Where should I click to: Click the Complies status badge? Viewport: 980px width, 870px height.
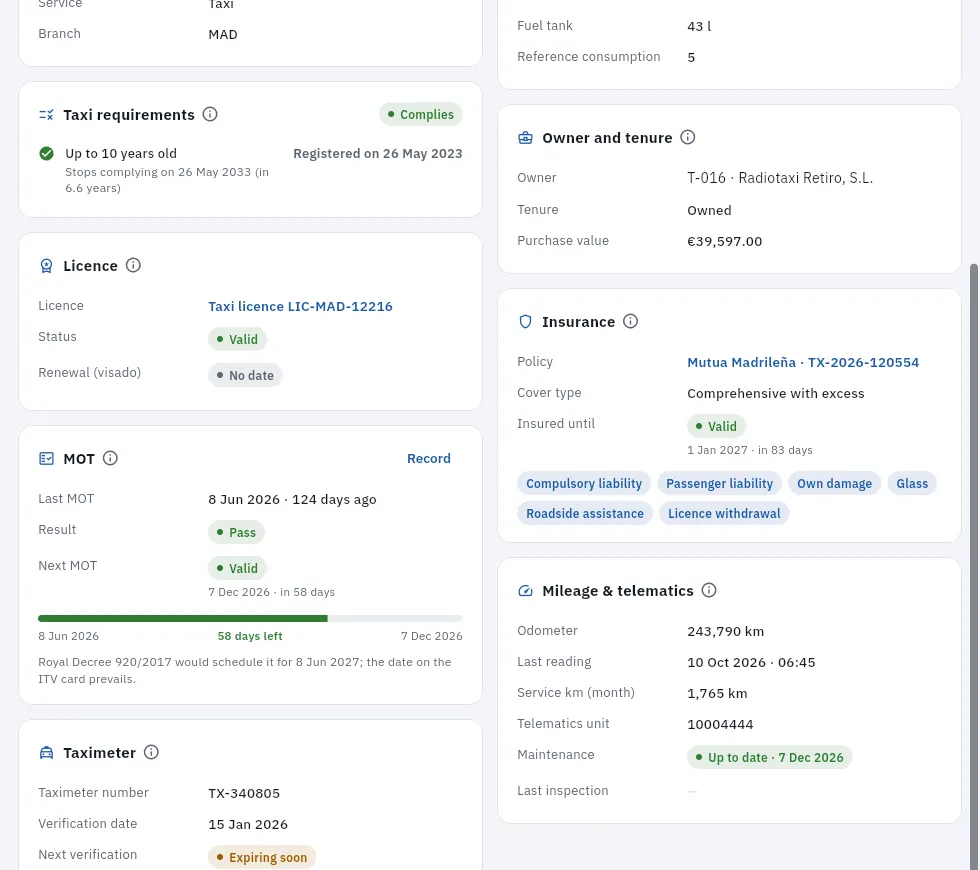coord(421,114)
